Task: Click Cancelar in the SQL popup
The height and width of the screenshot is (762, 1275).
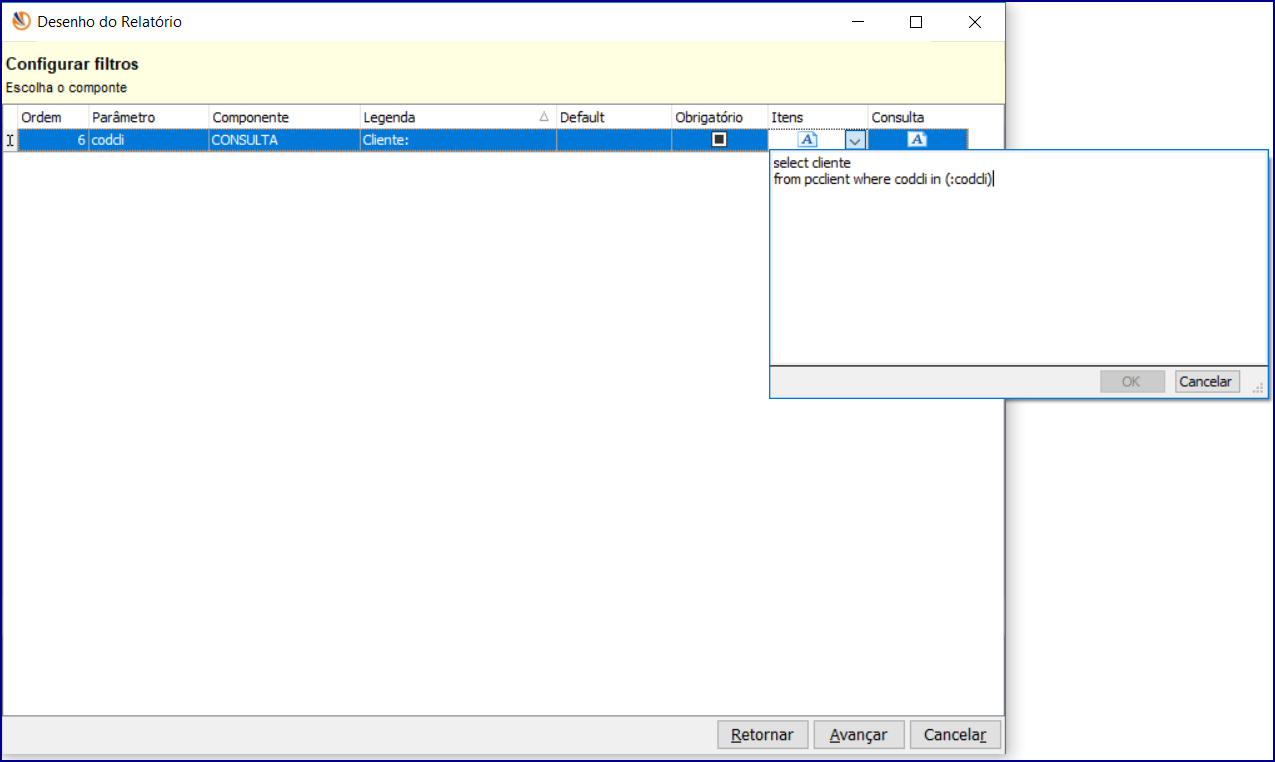Action: tap(1207, 382)
